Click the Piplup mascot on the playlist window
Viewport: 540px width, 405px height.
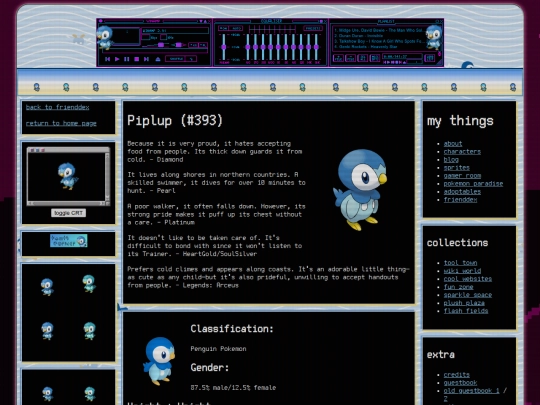tap(433, 37)
